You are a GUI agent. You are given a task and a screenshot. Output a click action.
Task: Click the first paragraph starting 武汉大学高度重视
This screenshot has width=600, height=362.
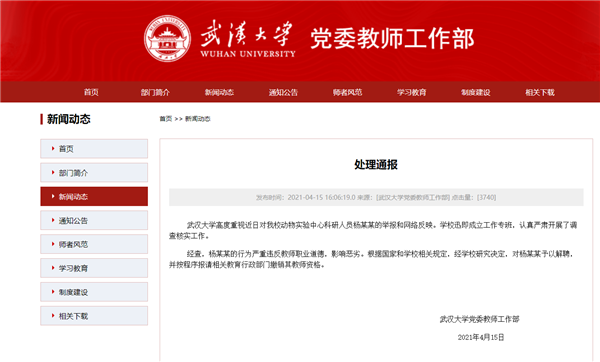pos(373,230)
